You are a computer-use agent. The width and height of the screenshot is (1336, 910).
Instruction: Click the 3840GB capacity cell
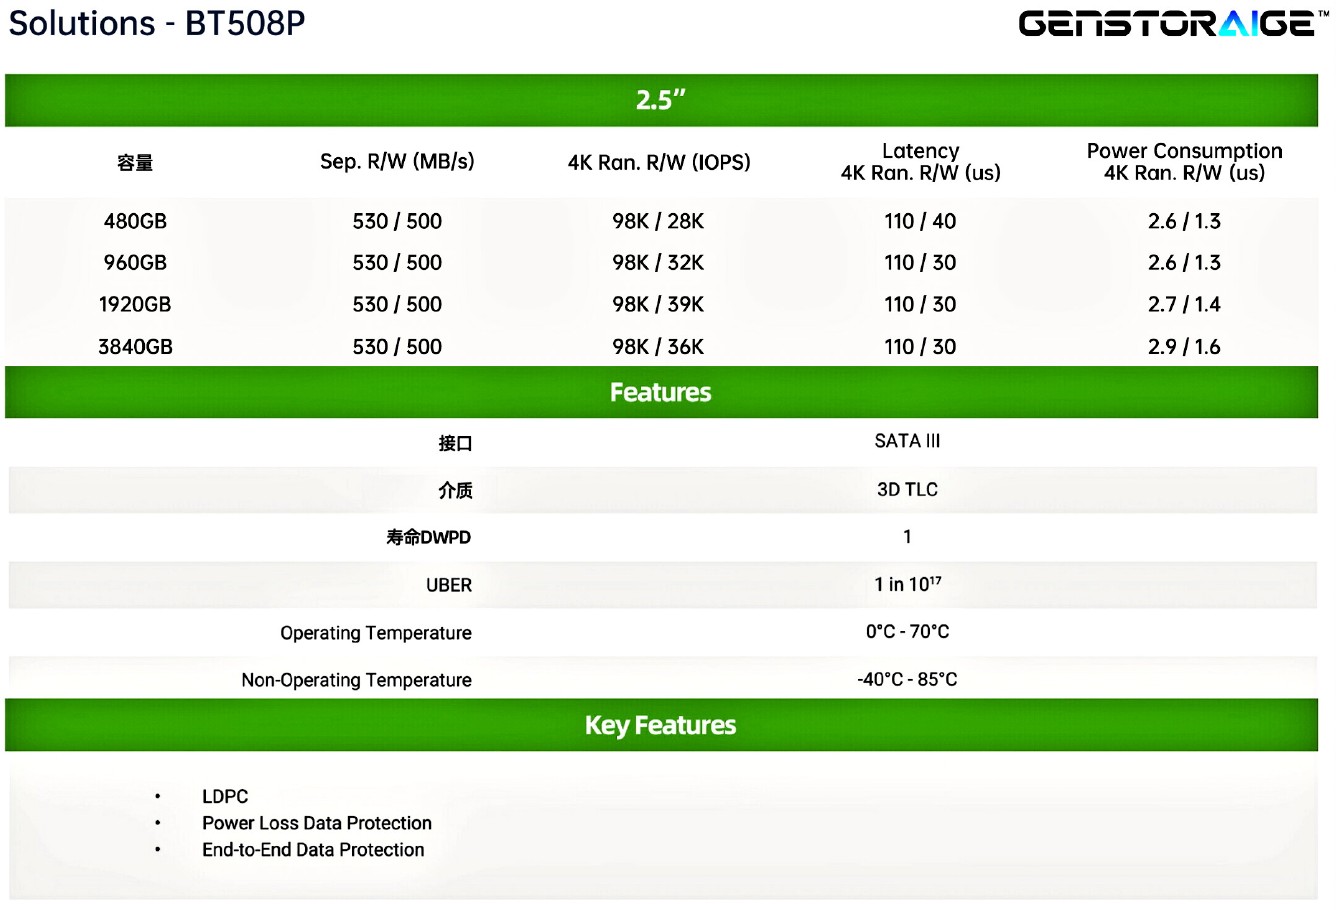pyautogui.click(x=135, y=347)
